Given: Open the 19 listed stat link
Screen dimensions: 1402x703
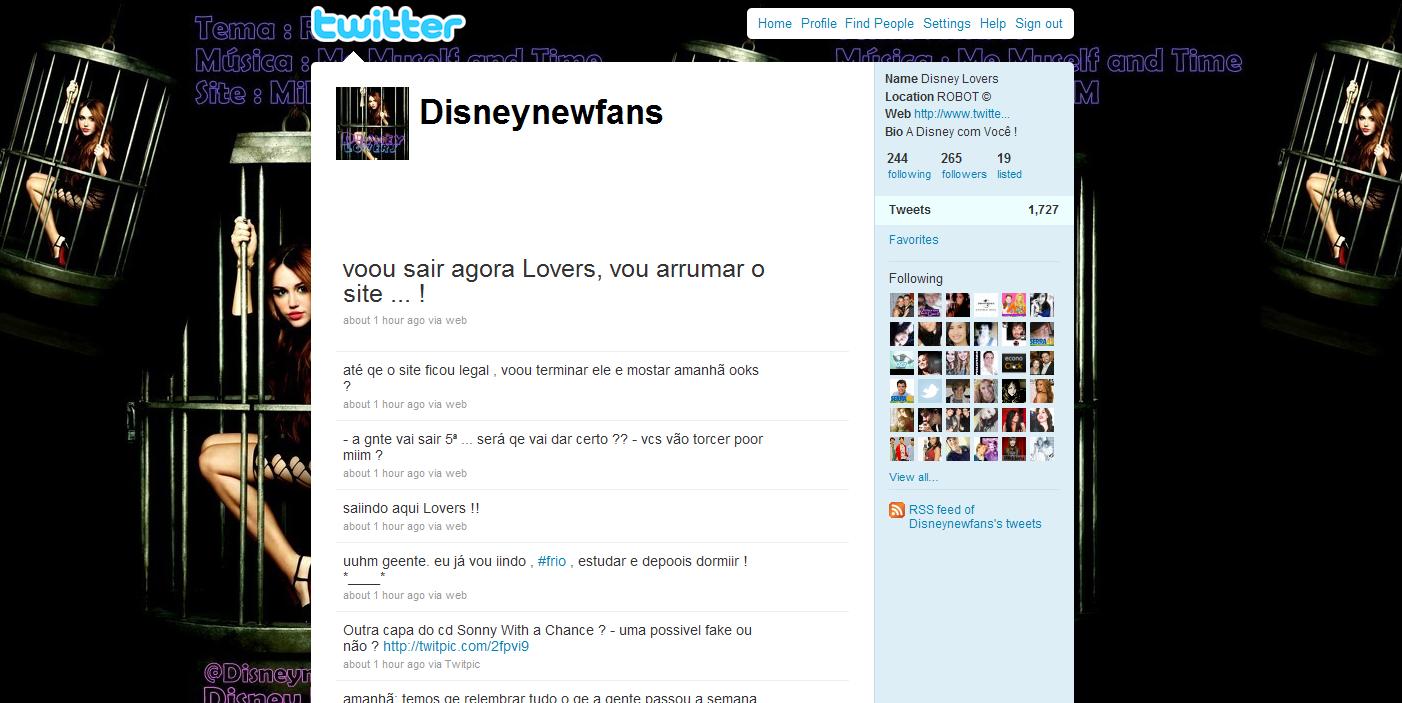Looking at the screenshot, I should (x=1009, y=166).
